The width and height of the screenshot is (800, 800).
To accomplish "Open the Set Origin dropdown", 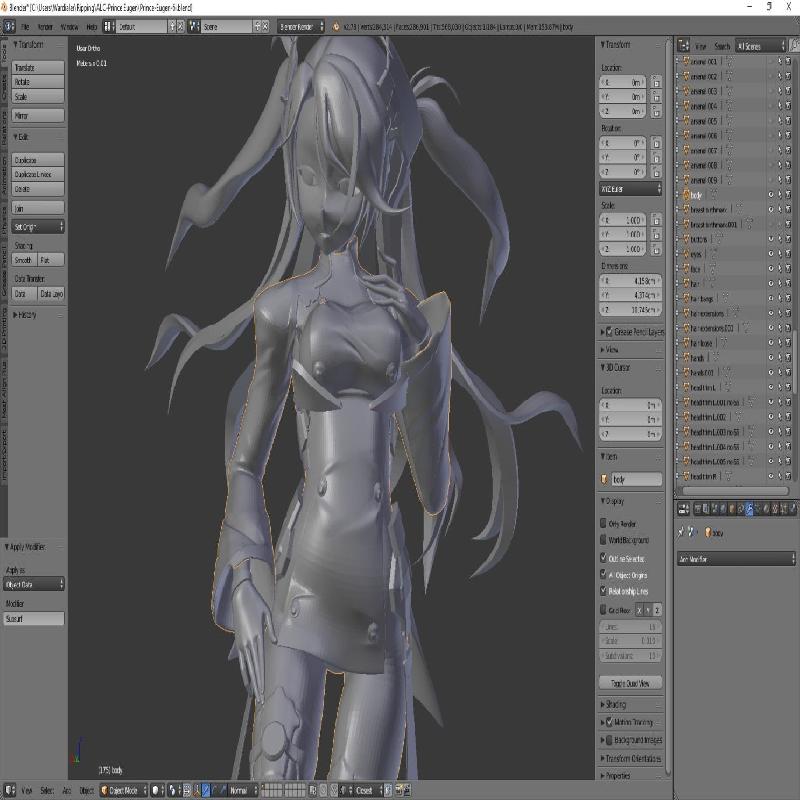I will click(x=38, y=227).
